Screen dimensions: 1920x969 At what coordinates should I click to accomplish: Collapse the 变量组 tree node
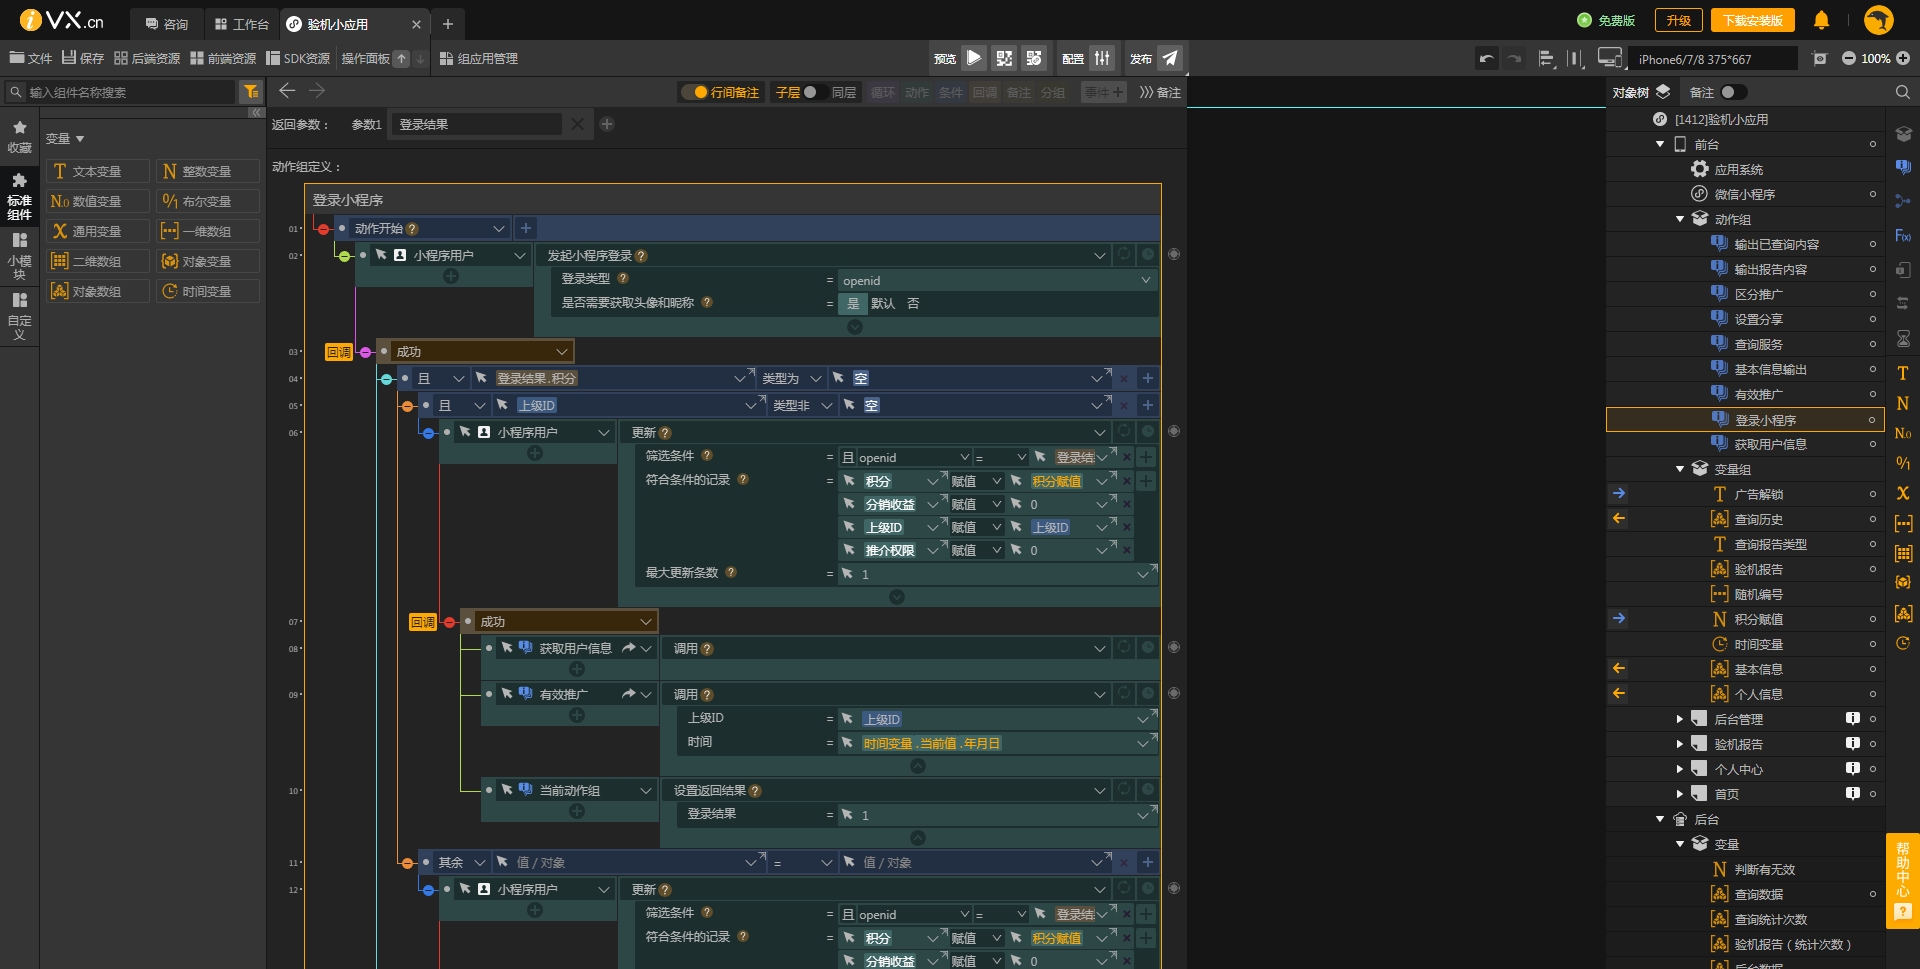coord(1680,469)
